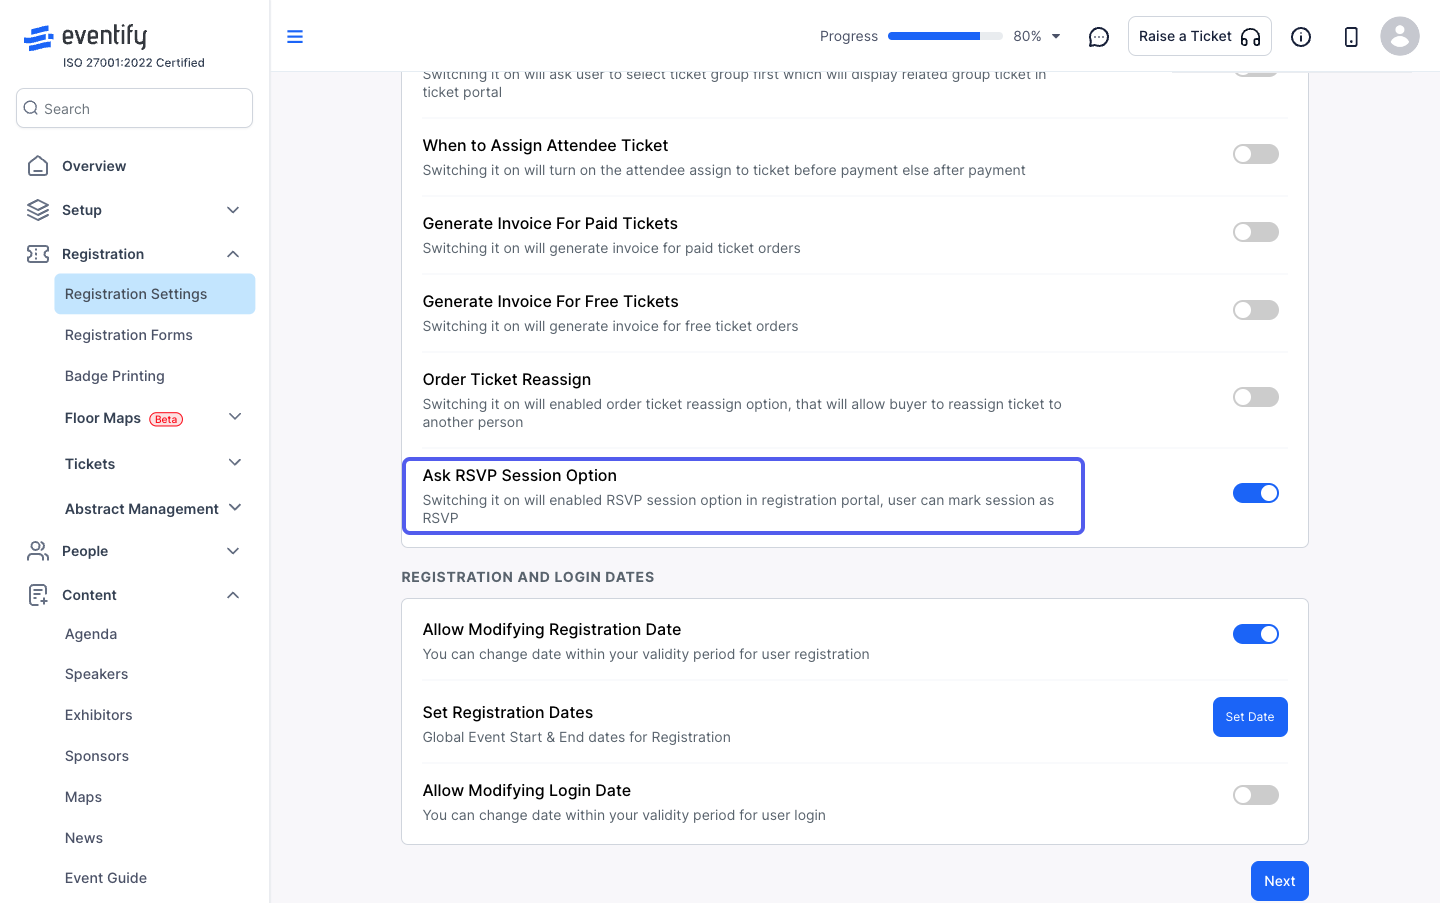1440x903 pixels.
Task: Open the mobile preview icon
Action: coord(1351,37)
